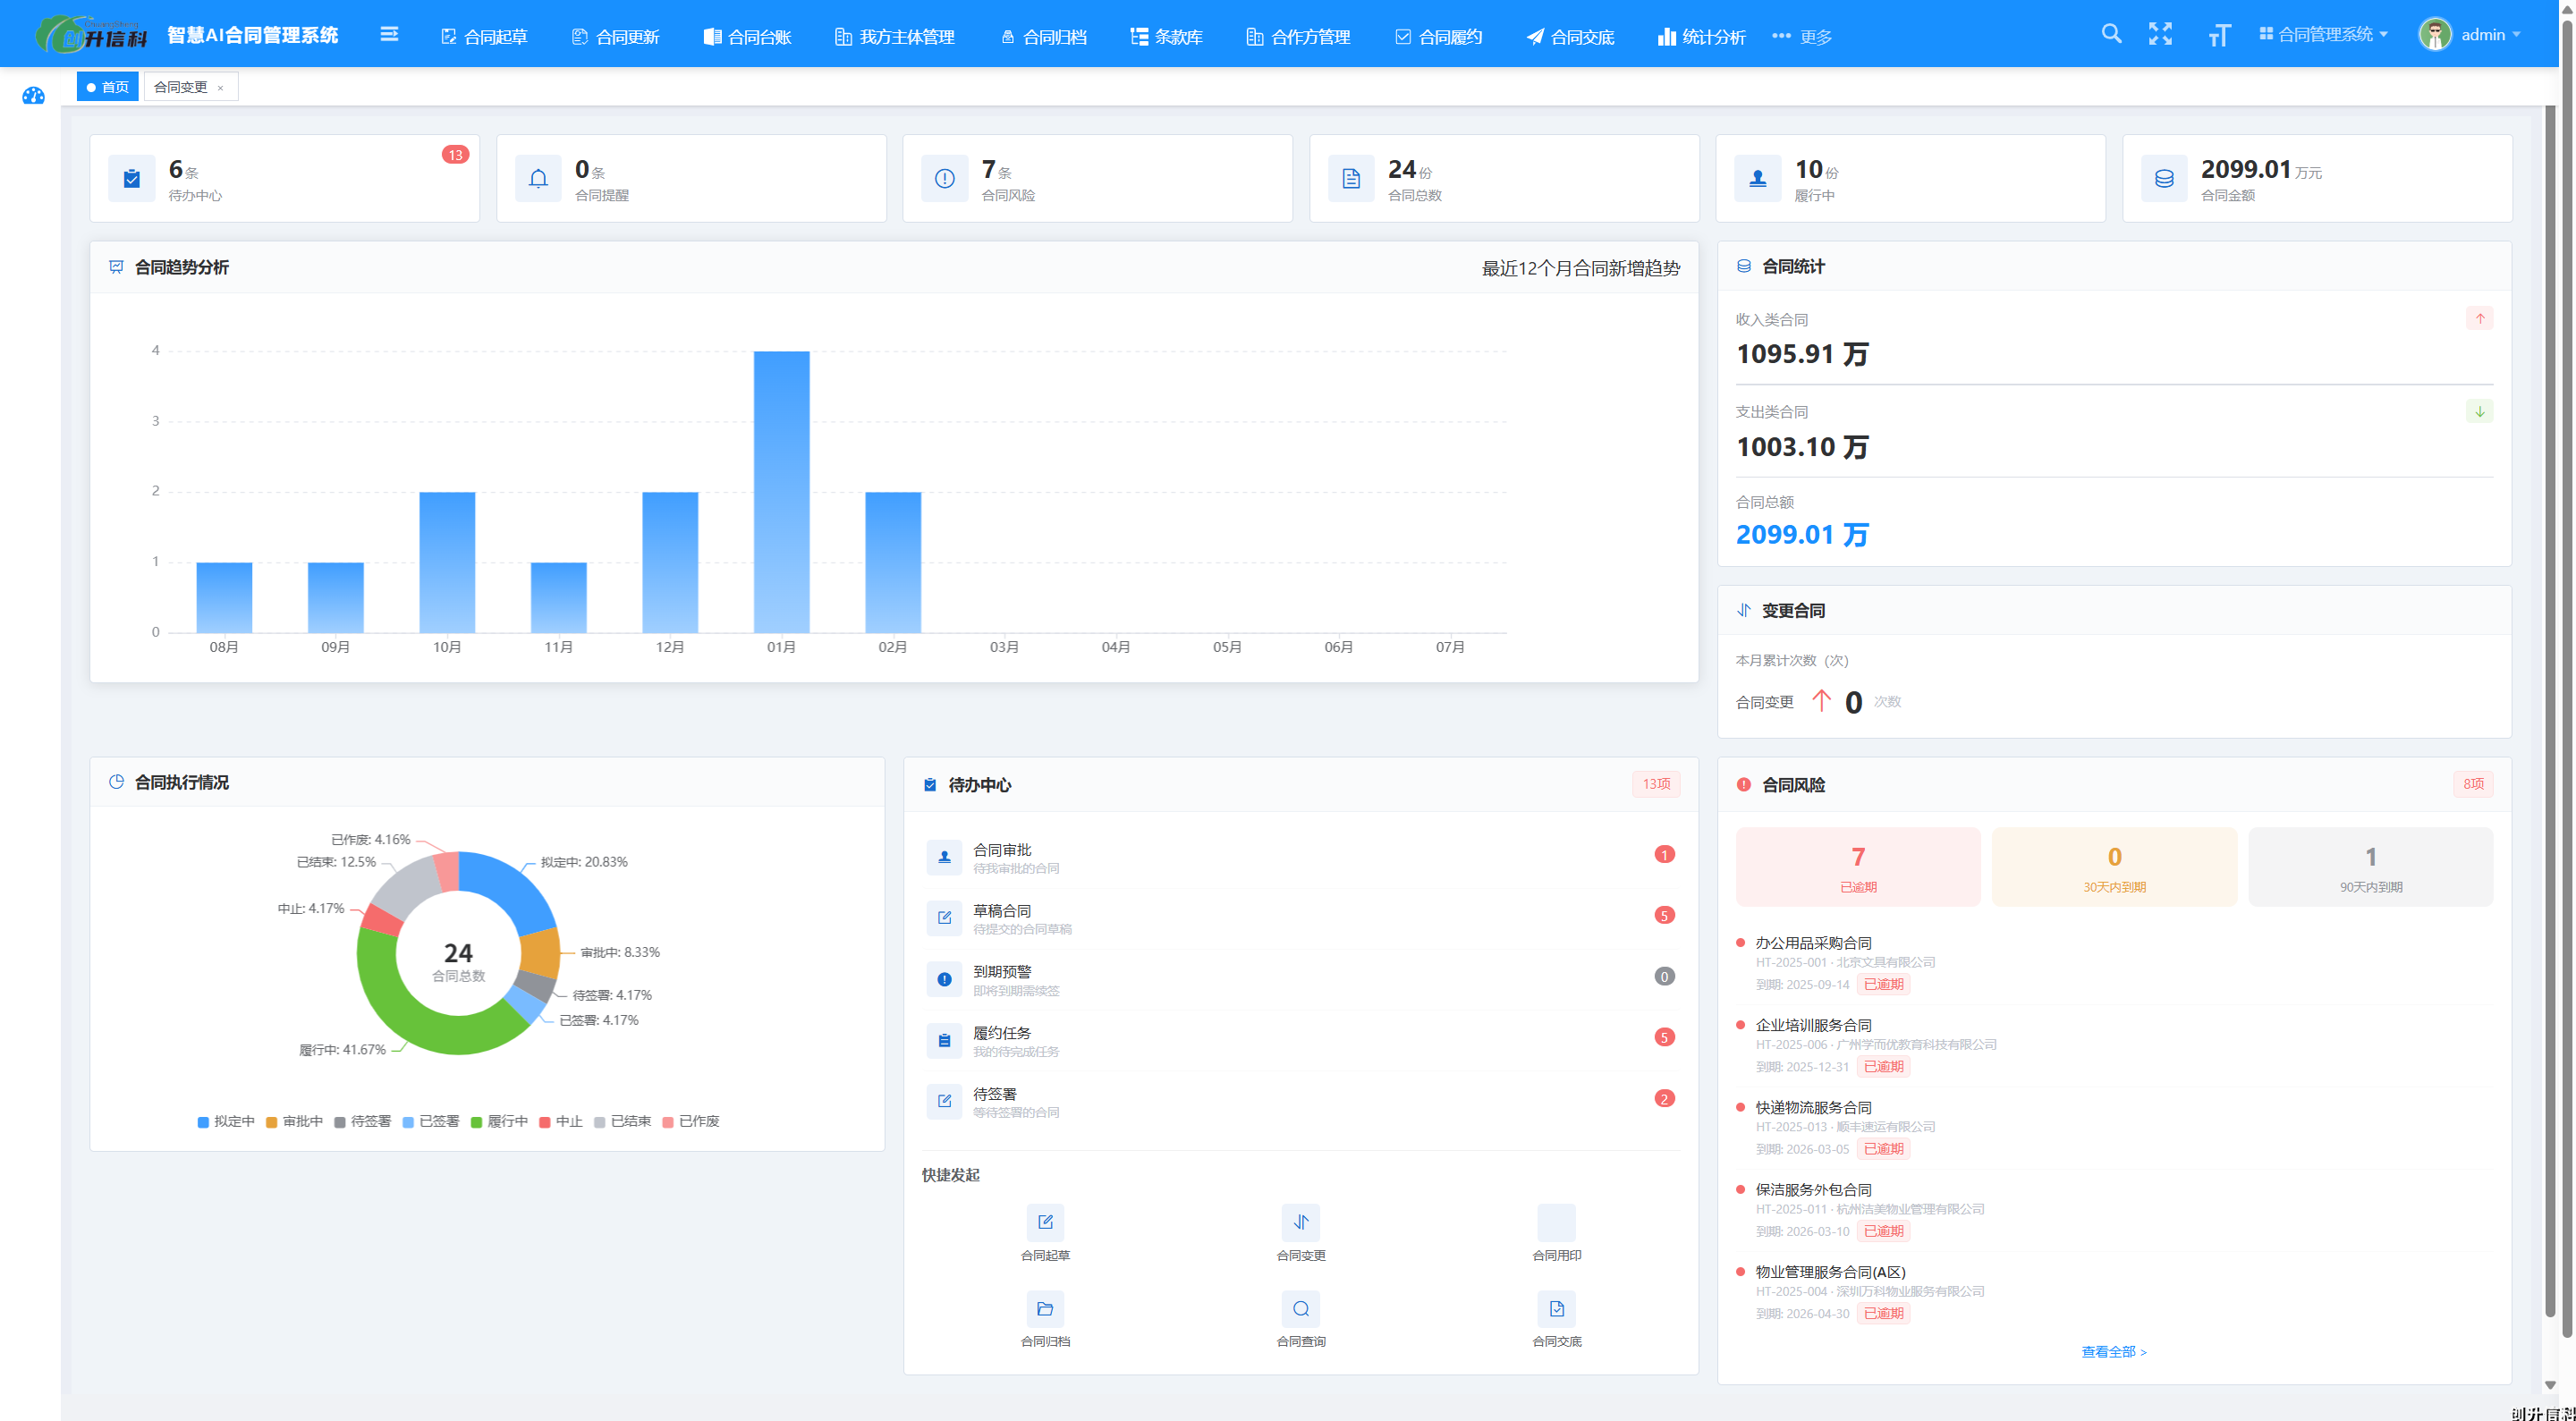The image size is (2576, 1421).
Task: Open the font size adjustment icon
Action: click(x=2218, y=36)
